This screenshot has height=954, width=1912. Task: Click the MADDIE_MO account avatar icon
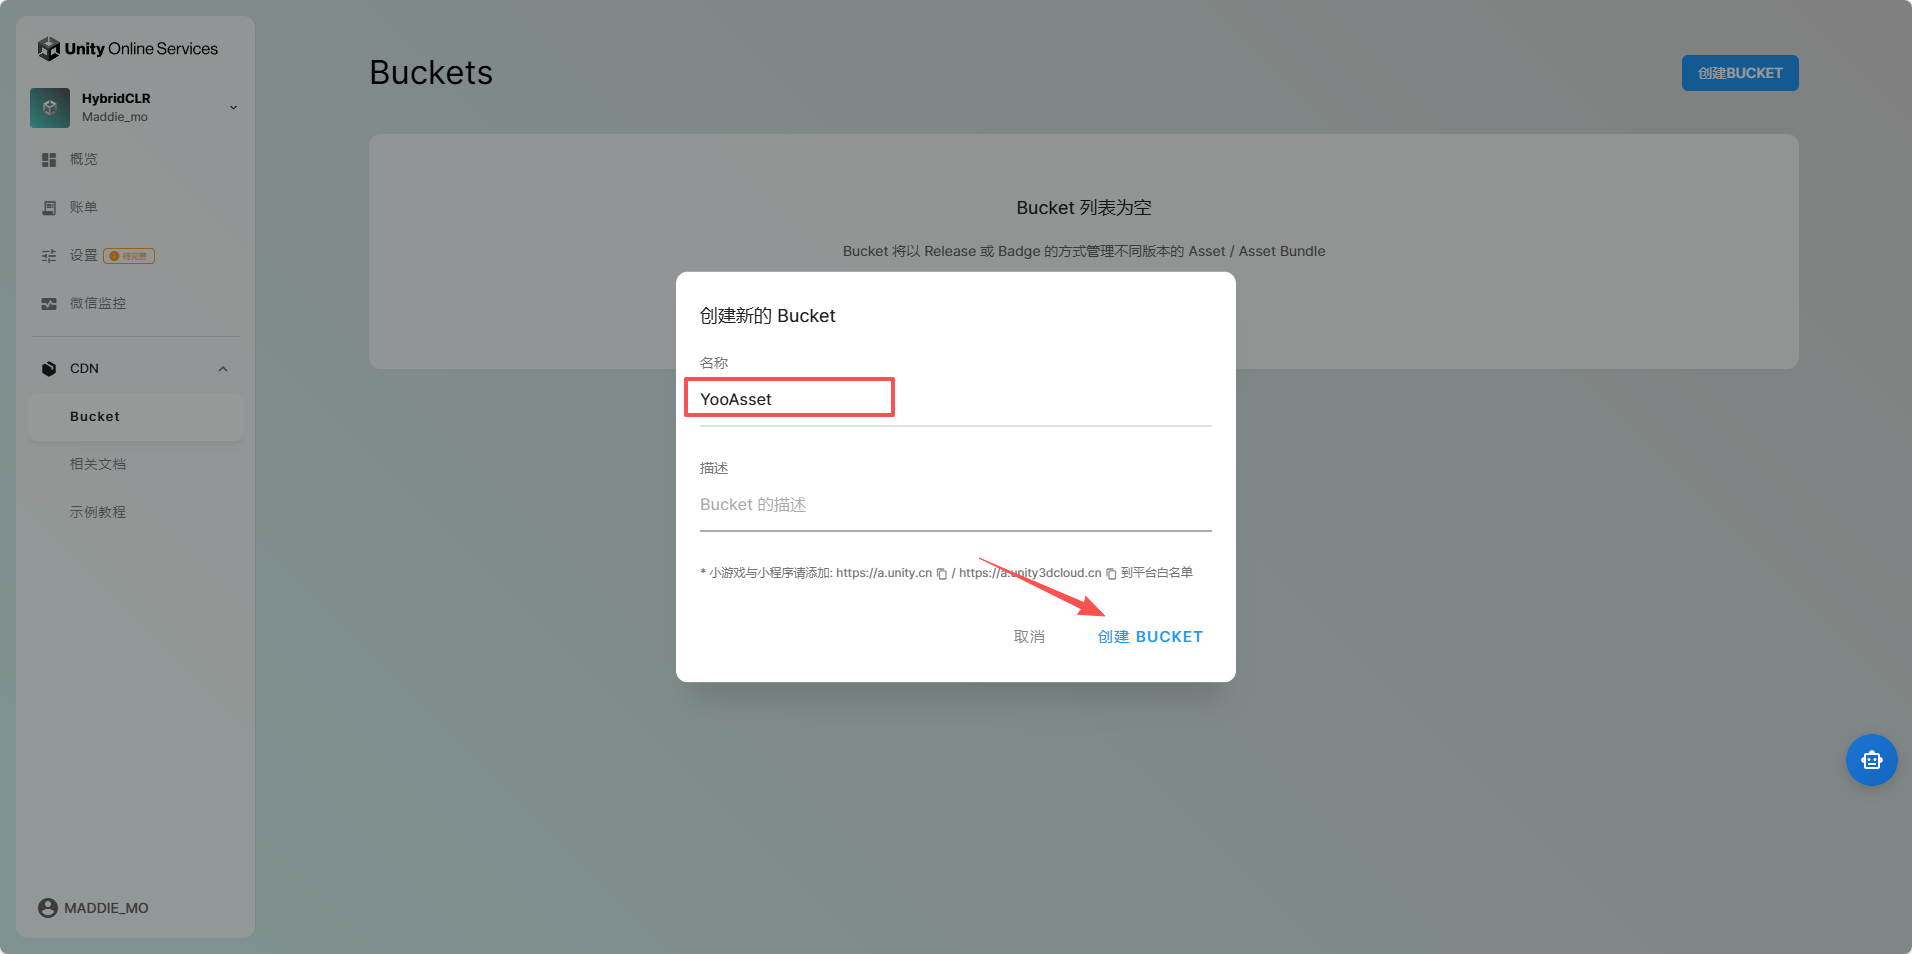[48, 908]
